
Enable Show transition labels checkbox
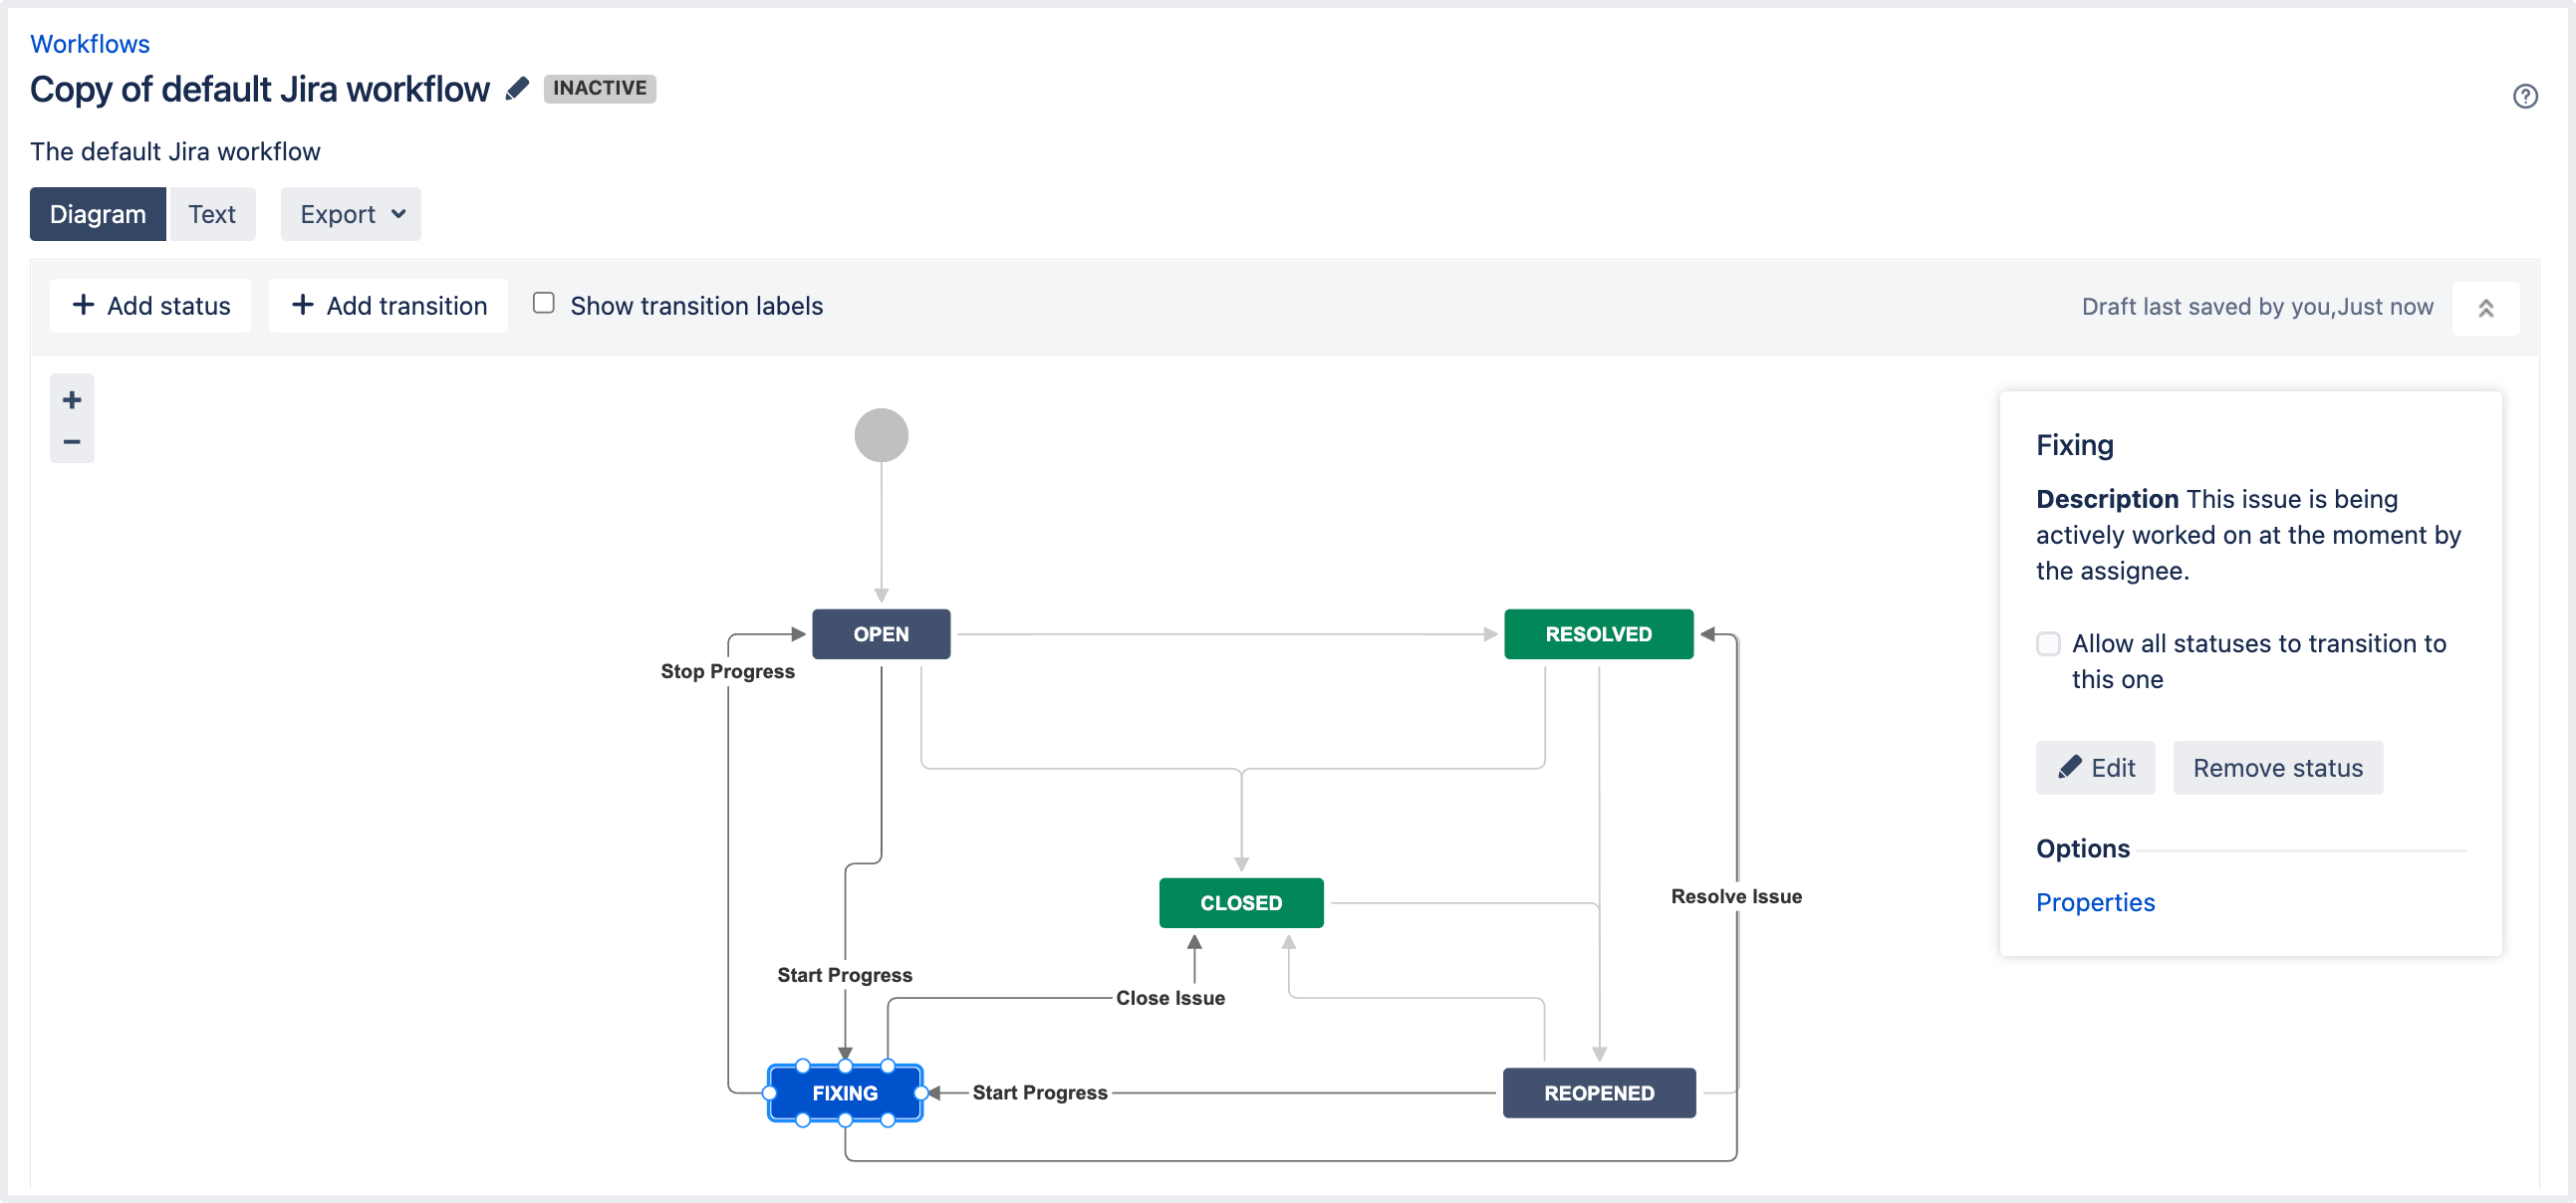click(x=543, y=303)
